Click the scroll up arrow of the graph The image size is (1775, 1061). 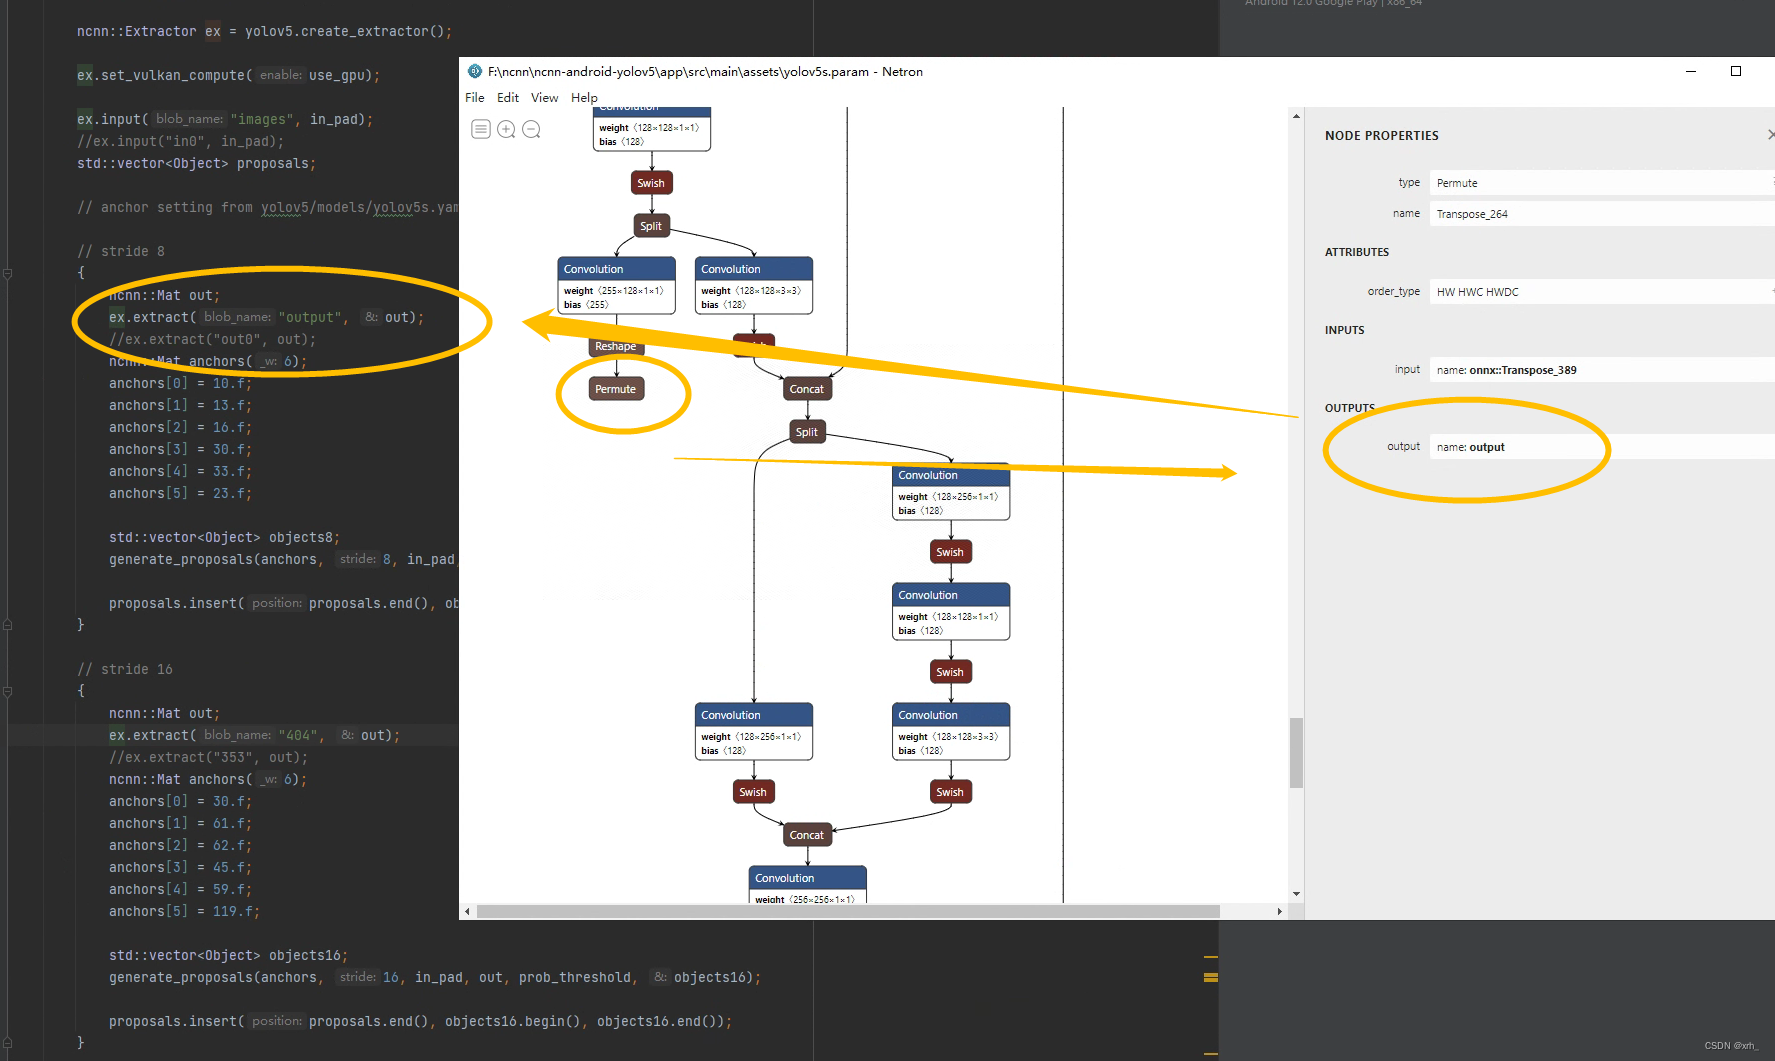[x=1296, y=116]
